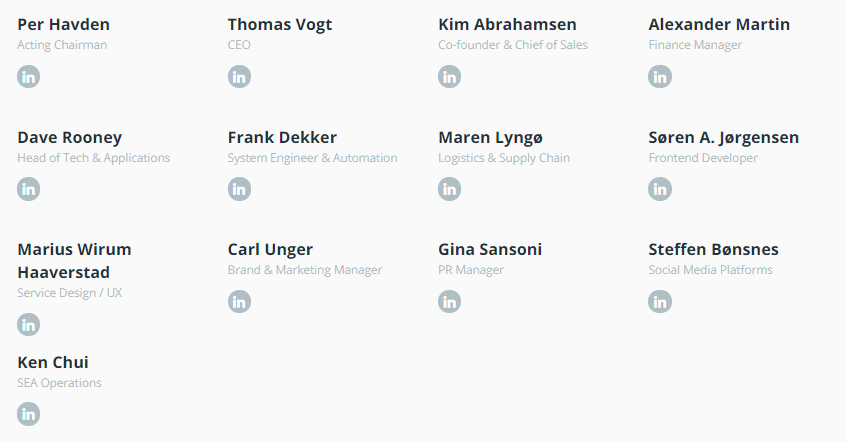This screenshot has height=442, width=847.
Task: Open Per Havden's LinkedIn icon
Action: pyautogui.click(x=29, y=76)
